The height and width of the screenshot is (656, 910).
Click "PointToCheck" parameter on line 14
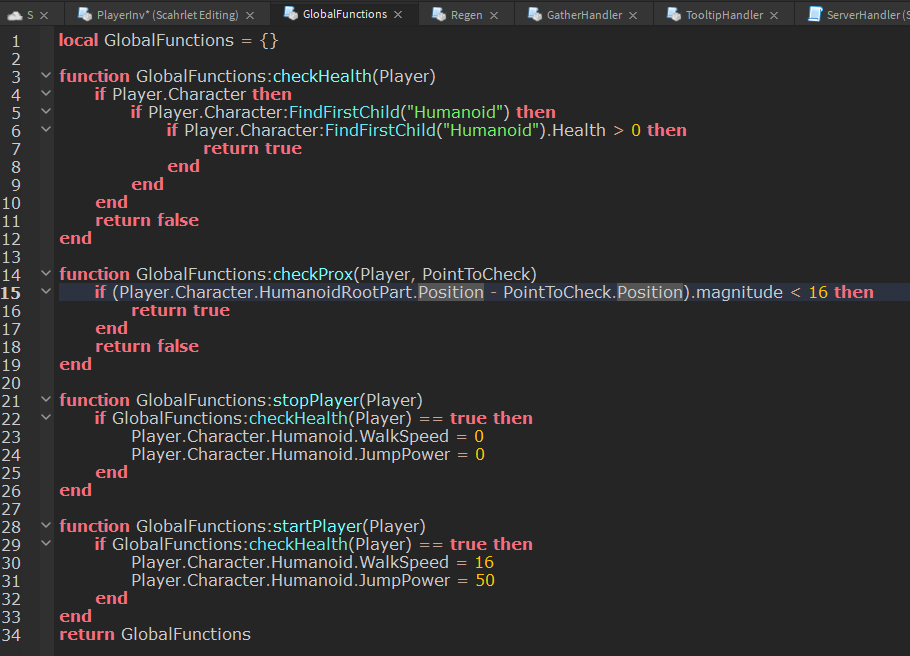(x=476, y=274)
